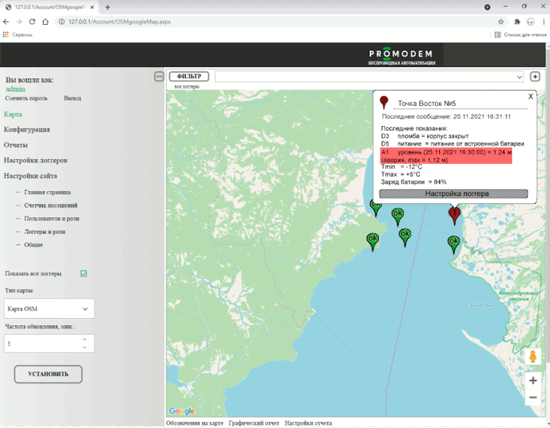
Task: Open the Конфигурация menu item
Action: [x=27, y=129]
